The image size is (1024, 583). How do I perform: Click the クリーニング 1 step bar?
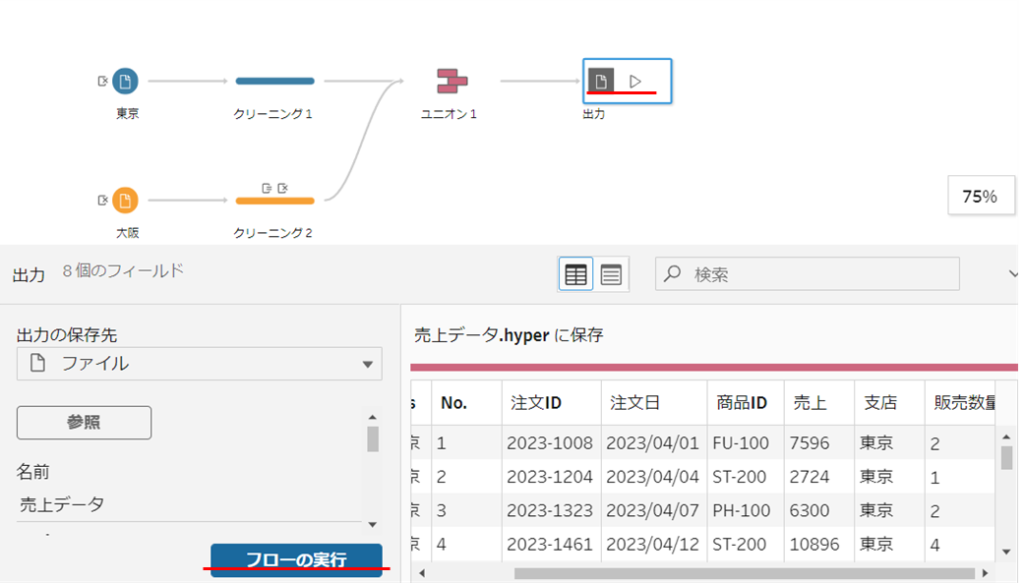pos(275,81)
